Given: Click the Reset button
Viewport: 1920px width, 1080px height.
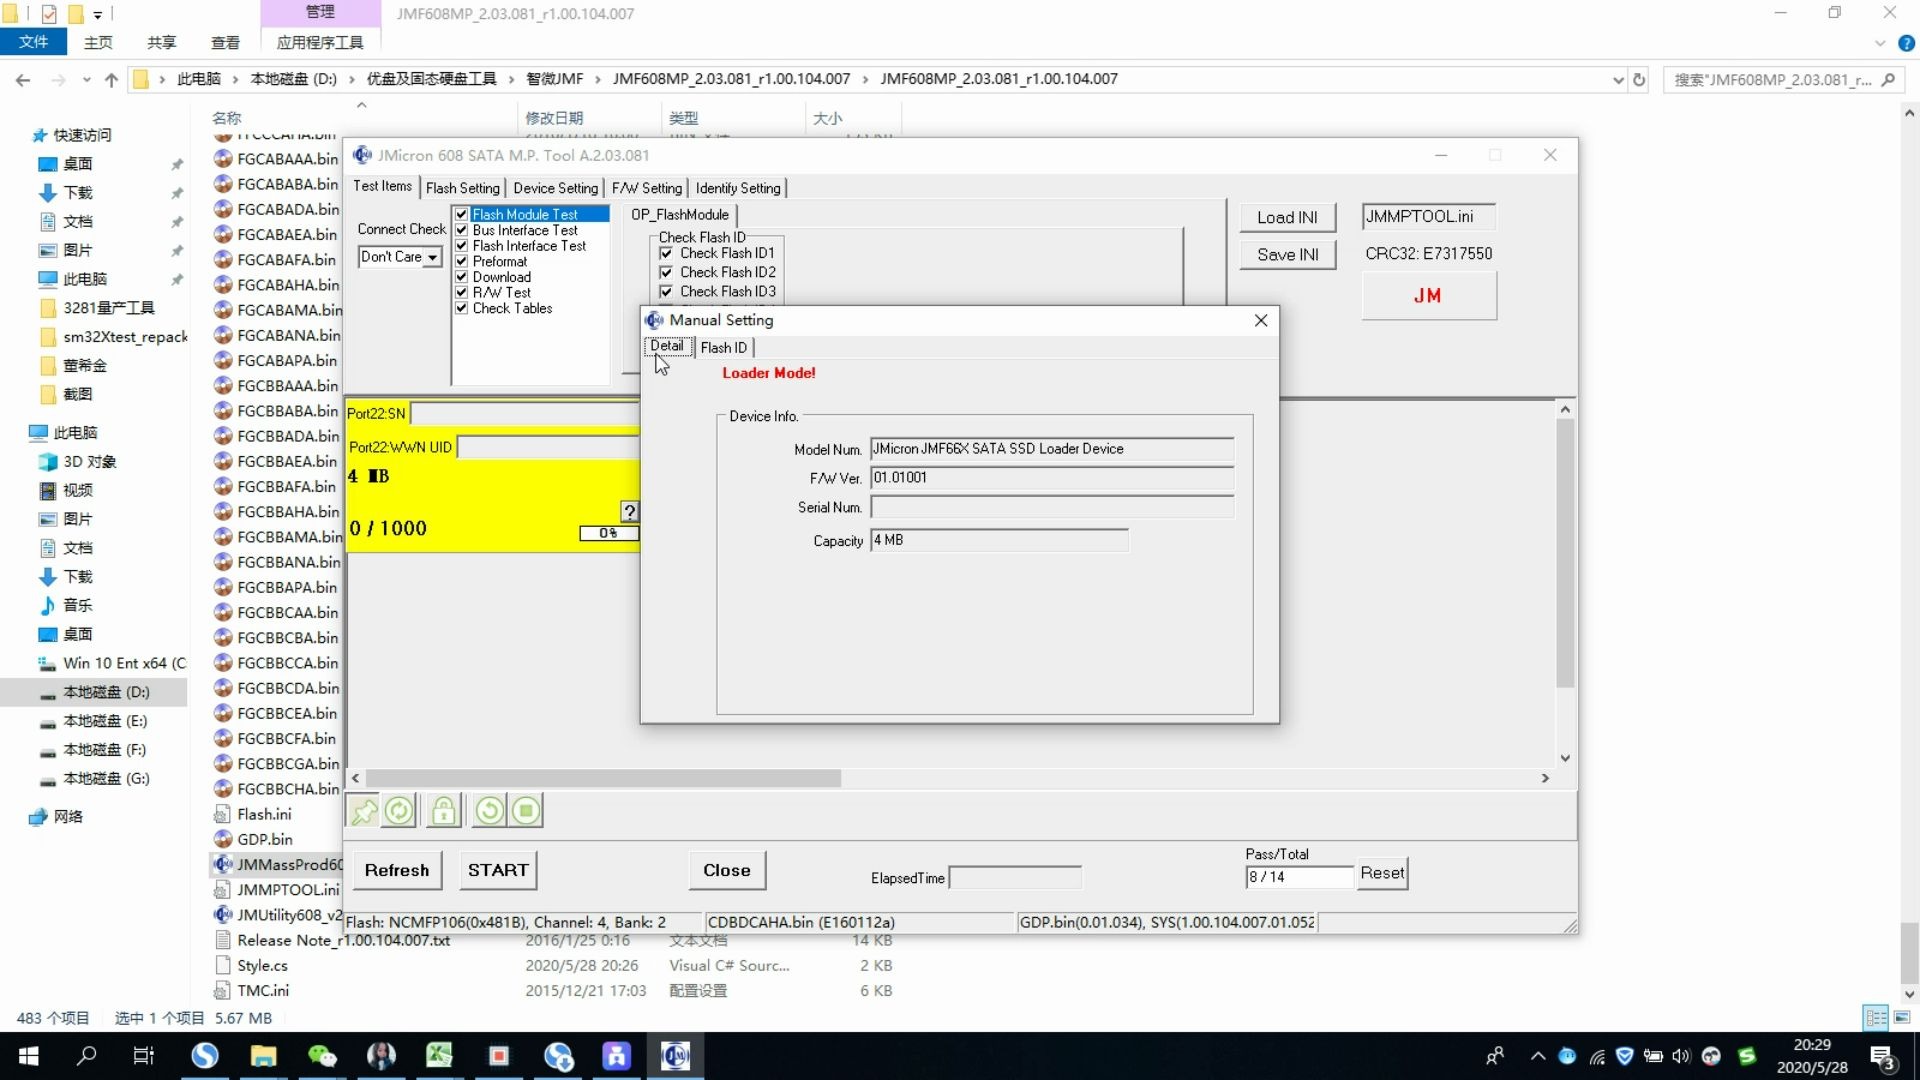Looking at the screenshot, I should pos(1382,872).
